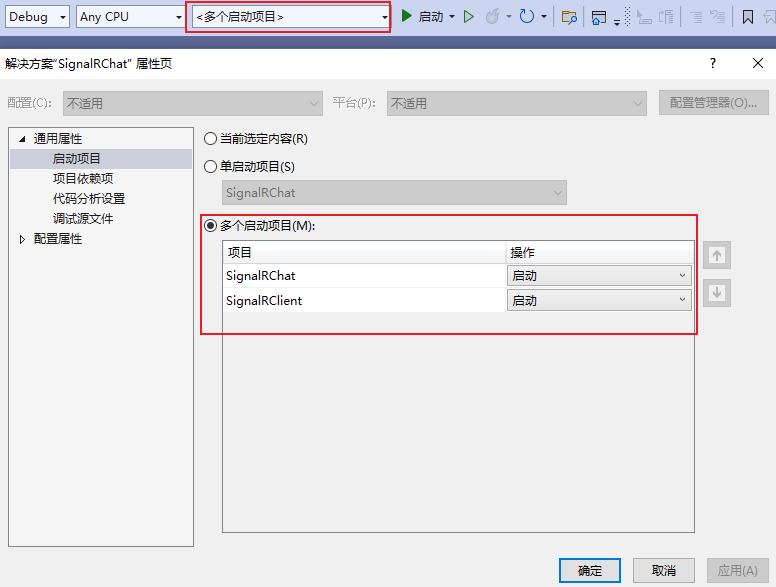
Task: Click the green 启动 start debugging button
Action: click(422, 17)
